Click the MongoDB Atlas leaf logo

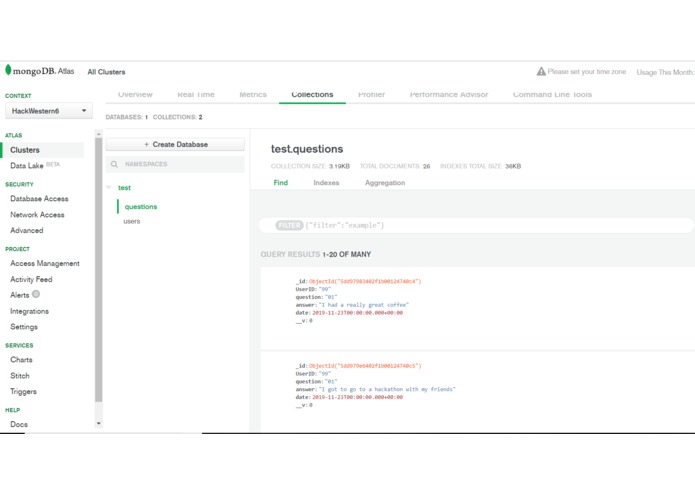coord(8,70)
